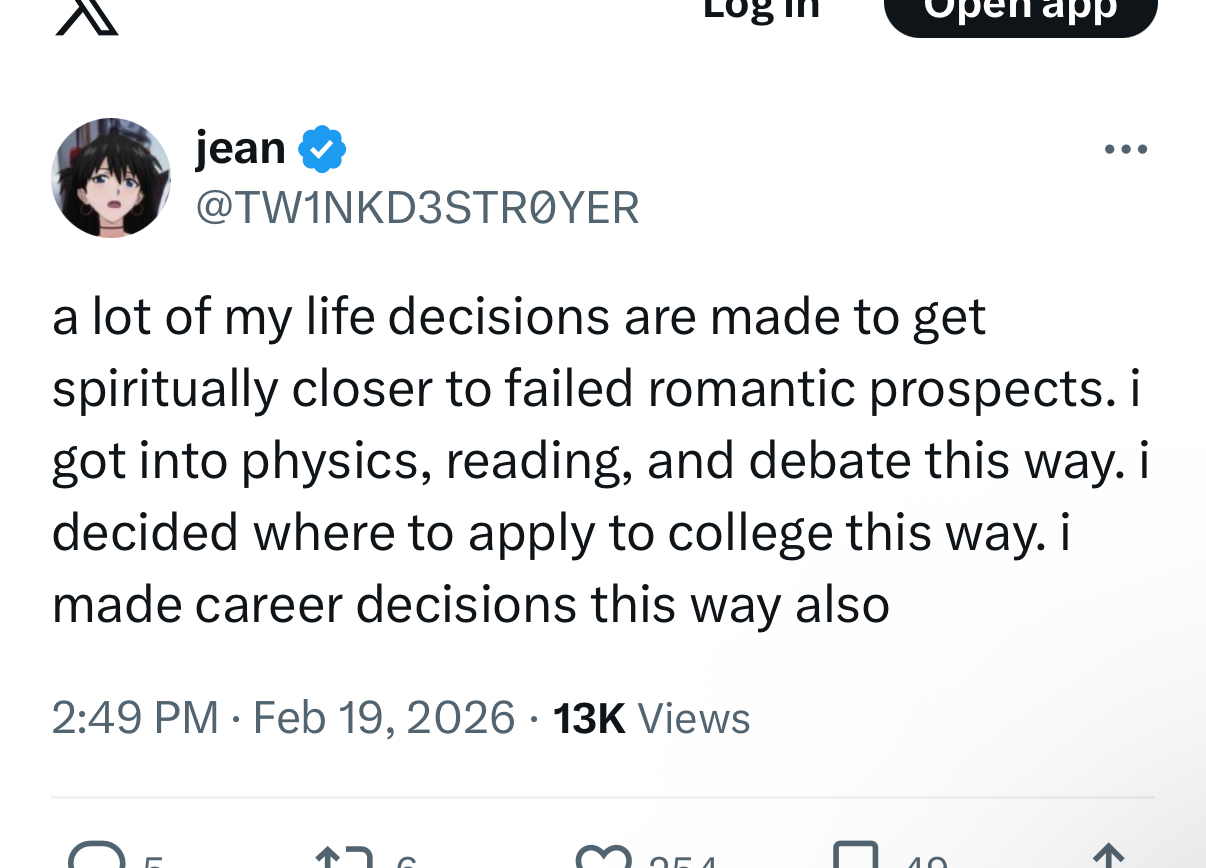Visit the @TW1NKD3STR0YER handle link
This screenshot has width=1206, height=868.
417,207
